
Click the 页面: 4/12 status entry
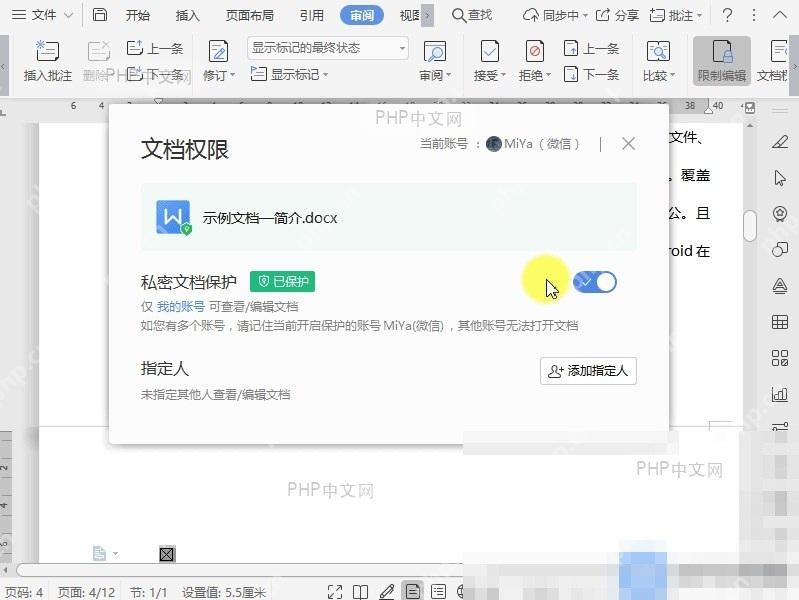click(x=86, y=592)
